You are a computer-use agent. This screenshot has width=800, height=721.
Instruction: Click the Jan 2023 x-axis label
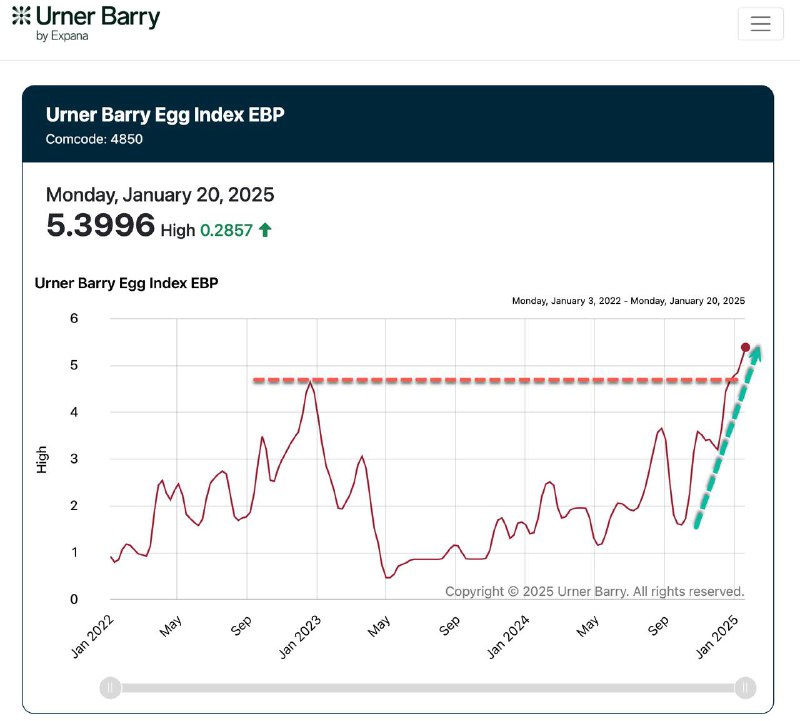tap(300, 636)
